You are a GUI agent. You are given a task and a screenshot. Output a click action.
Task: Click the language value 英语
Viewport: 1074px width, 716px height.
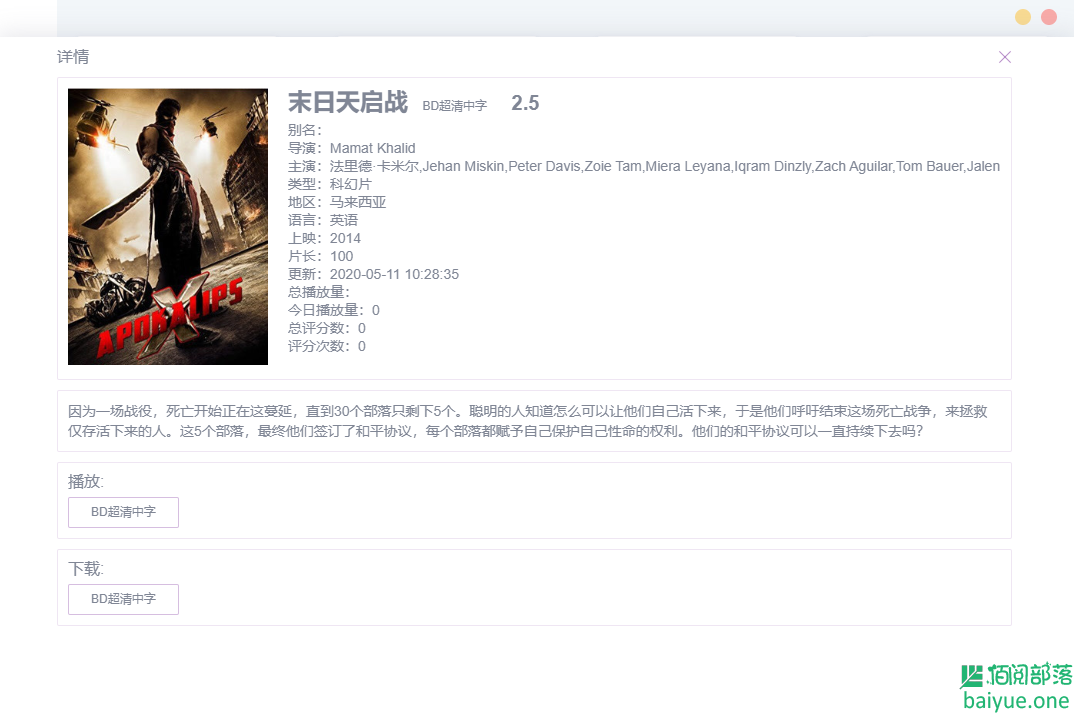click(x=344, y=220)
